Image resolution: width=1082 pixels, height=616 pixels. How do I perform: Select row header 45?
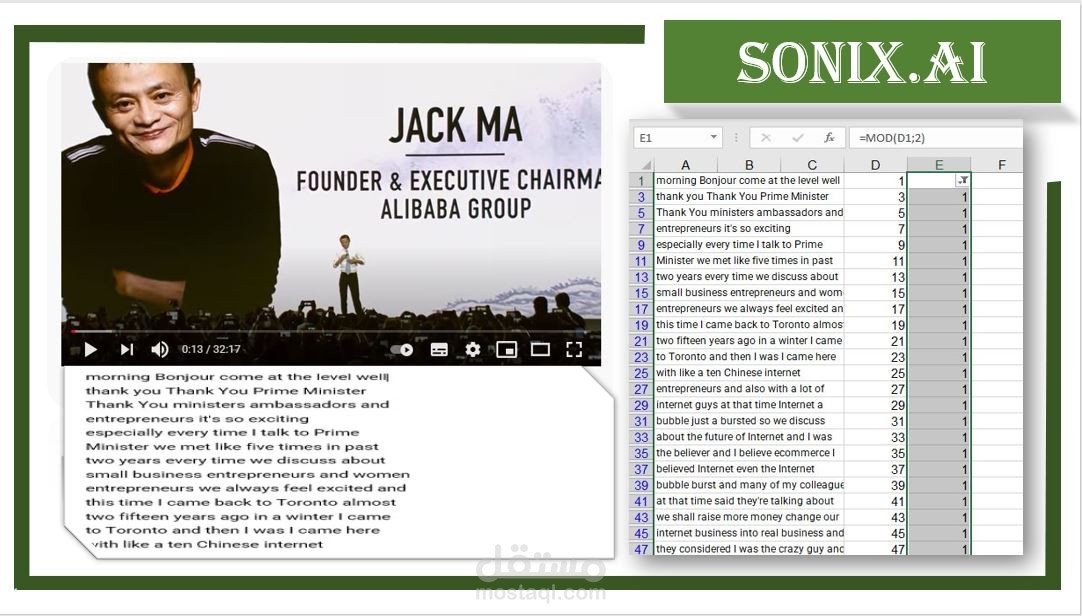coord(642,533)
